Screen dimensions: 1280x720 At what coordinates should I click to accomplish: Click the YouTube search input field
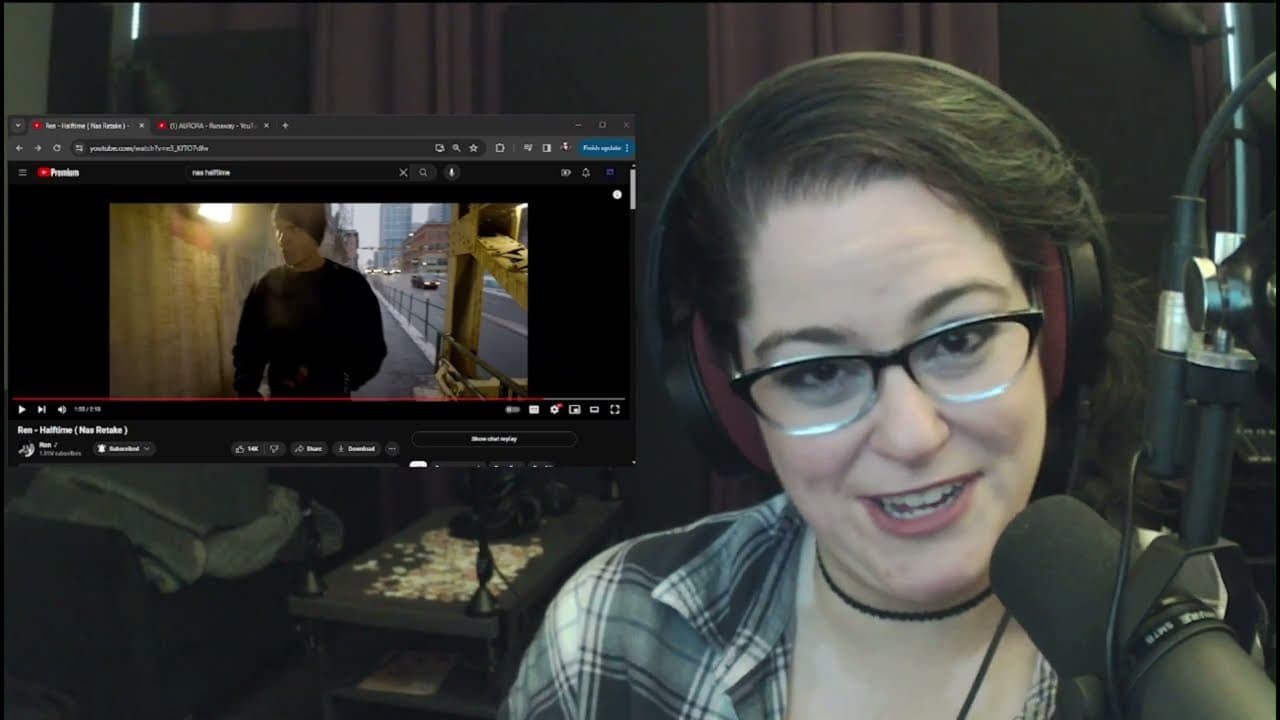tap(290, 172)
